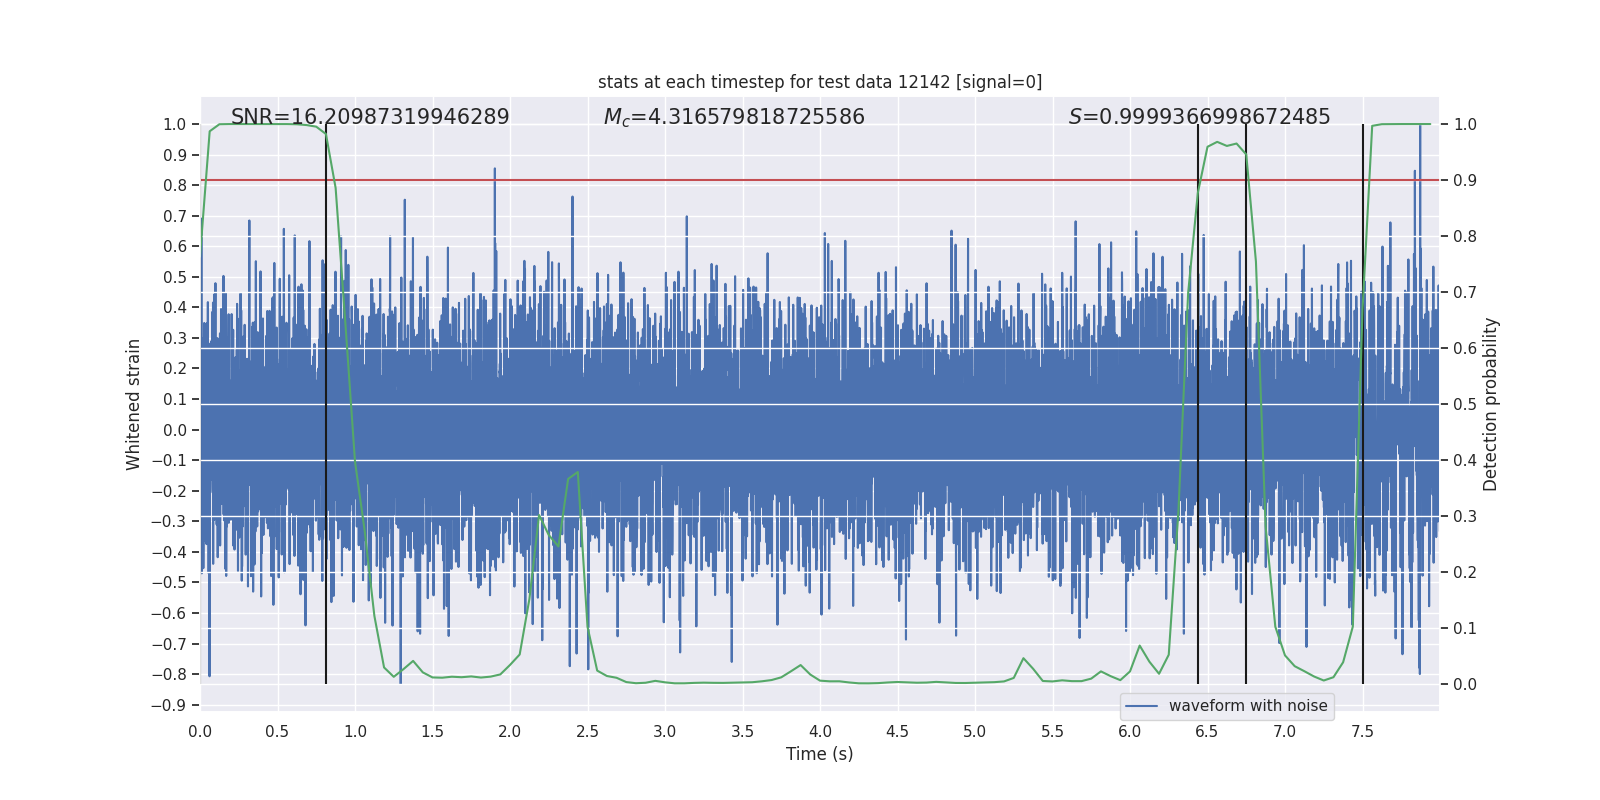This screenshot has height=800, width=1600.
Task: Click the 'Time (s)' x-axis label
Action: tap(819, 754)
